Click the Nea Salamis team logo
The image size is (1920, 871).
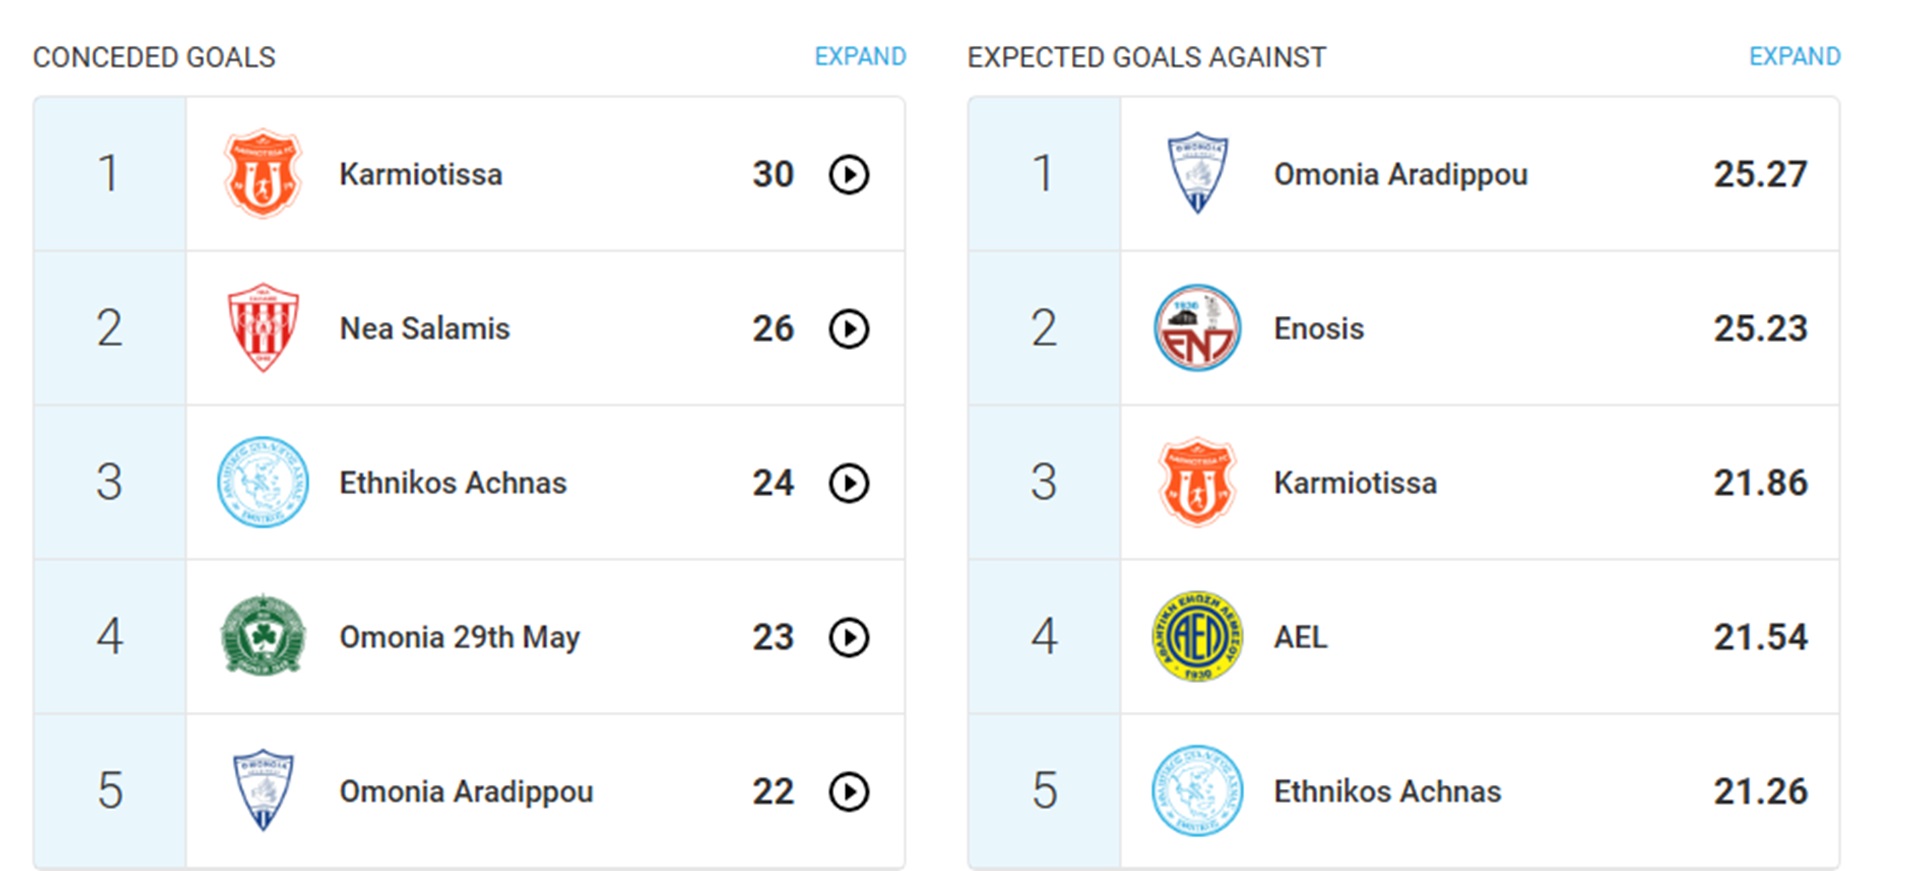coord(261,328)
